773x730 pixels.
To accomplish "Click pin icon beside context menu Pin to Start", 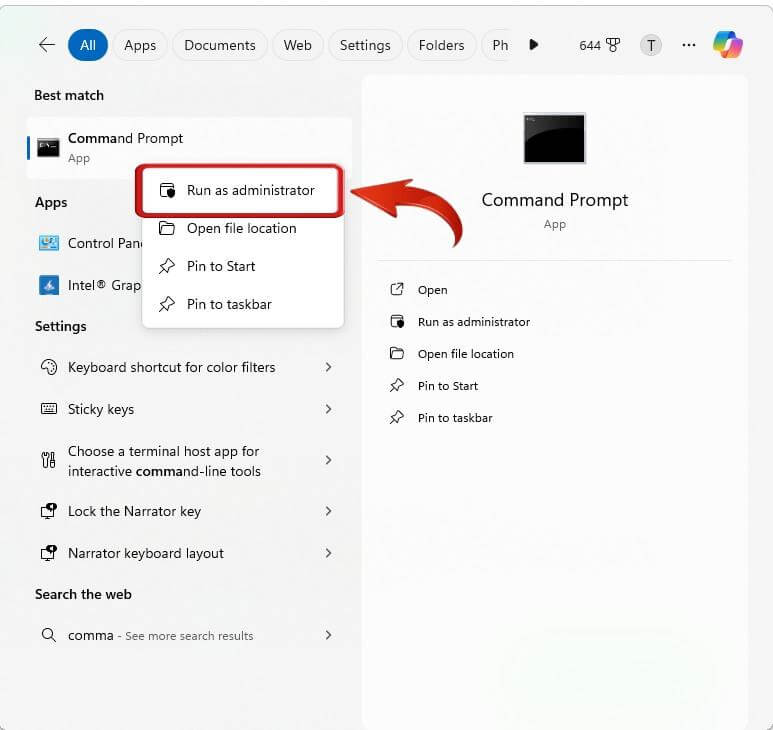I will tap(167, 266).
